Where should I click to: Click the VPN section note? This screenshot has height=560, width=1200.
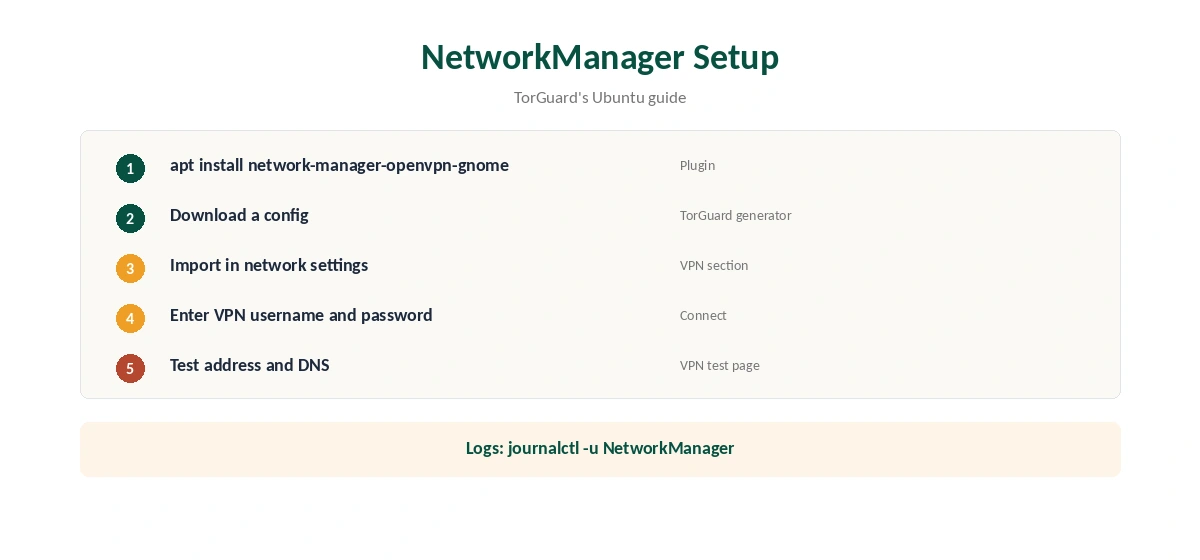tap(714, 265)
